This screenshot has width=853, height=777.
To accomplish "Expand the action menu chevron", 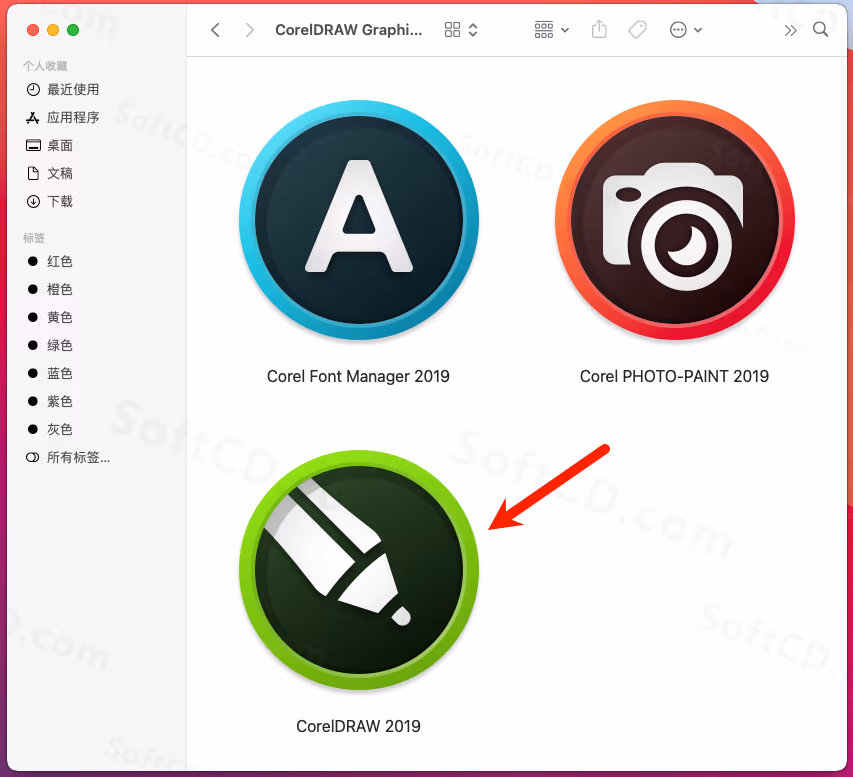I will point(698,30).
